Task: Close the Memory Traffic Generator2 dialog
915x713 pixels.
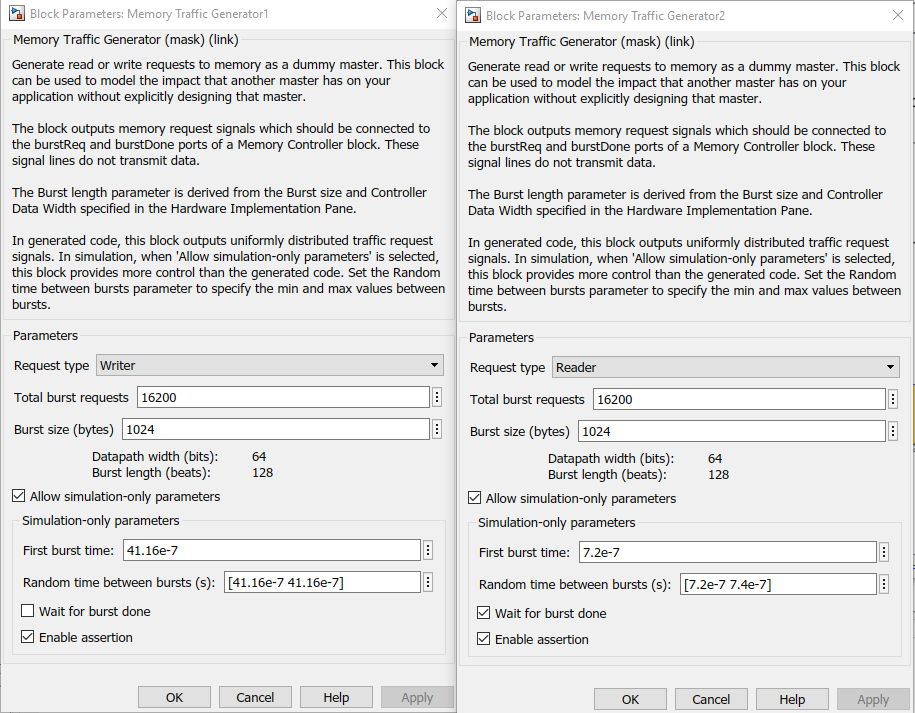Action: tap(897, 15)
